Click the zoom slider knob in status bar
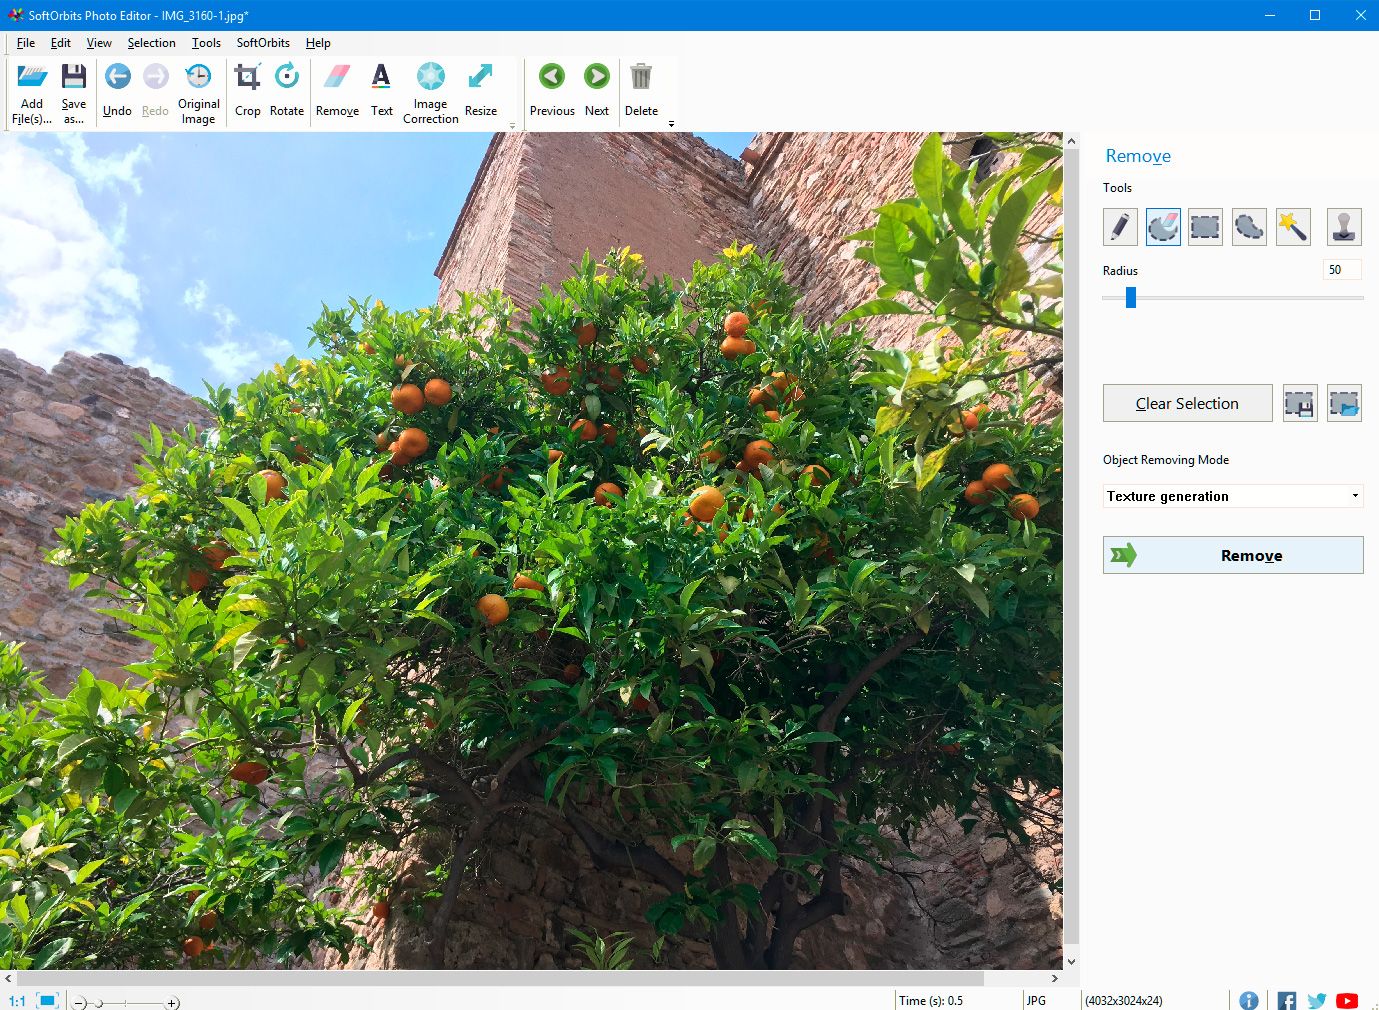 [98, 1002]
